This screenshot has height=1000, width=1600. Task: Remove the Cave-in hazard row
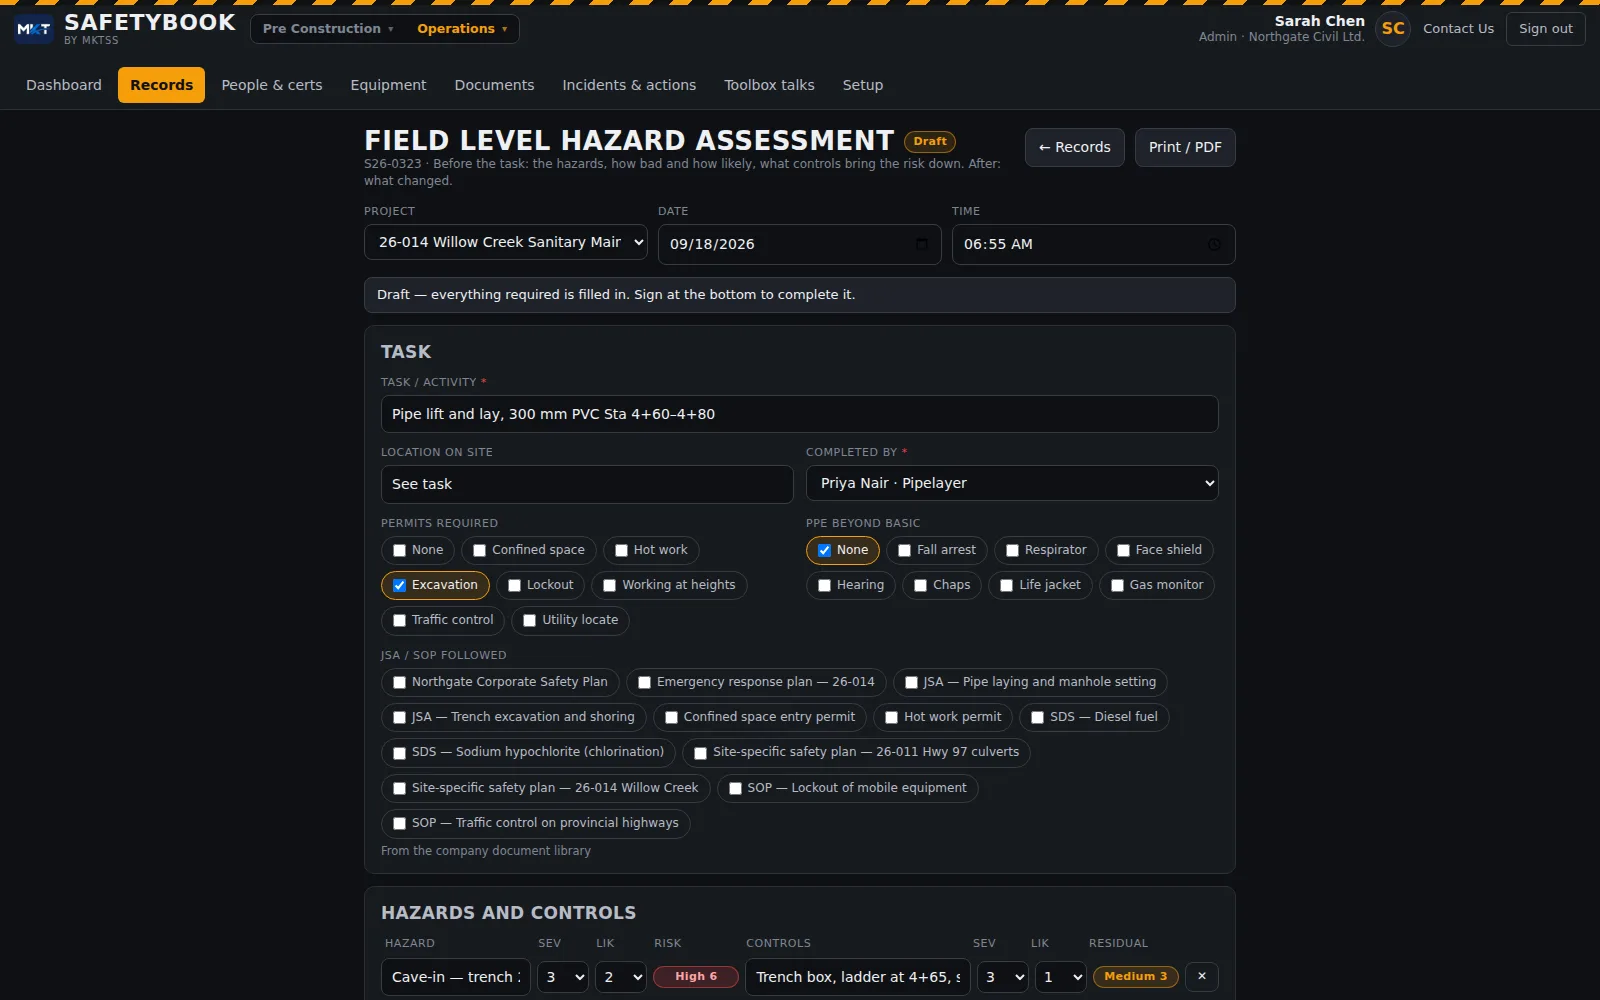point(1202,976)
